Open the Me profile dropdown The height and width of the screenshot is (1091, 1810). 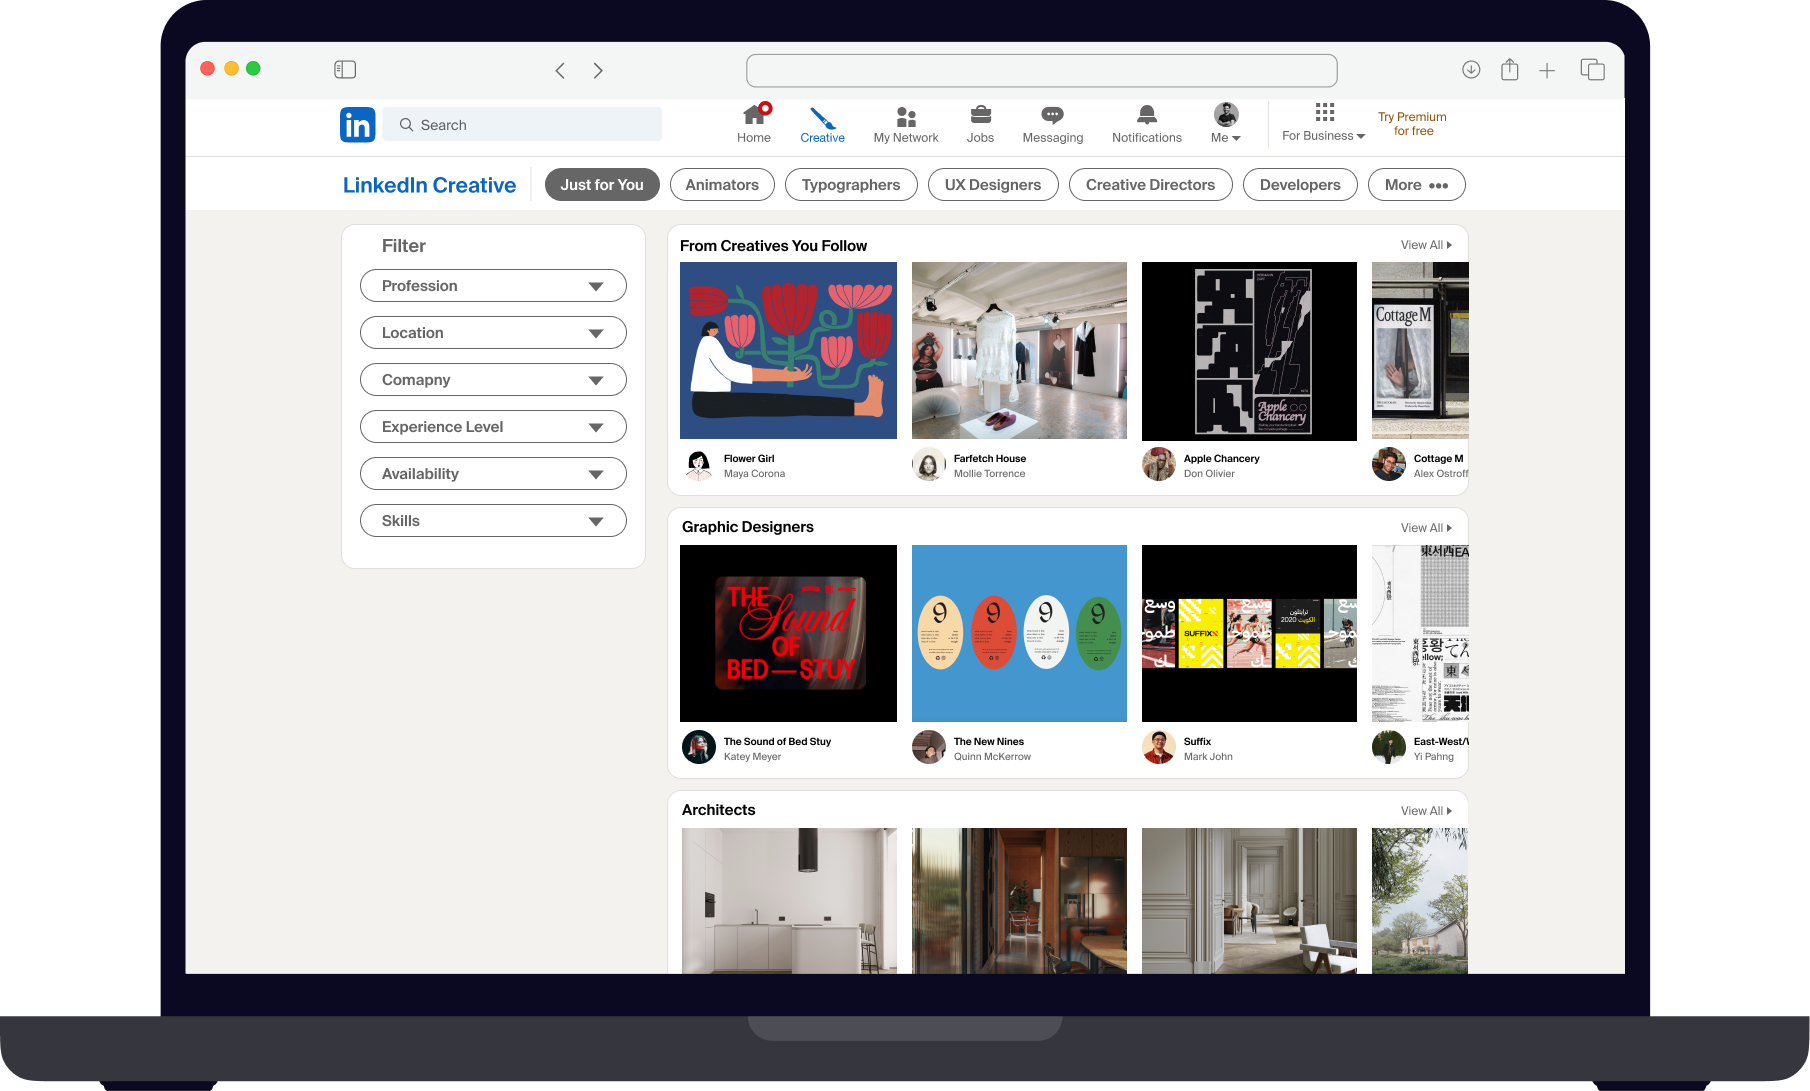(1226, 123)
